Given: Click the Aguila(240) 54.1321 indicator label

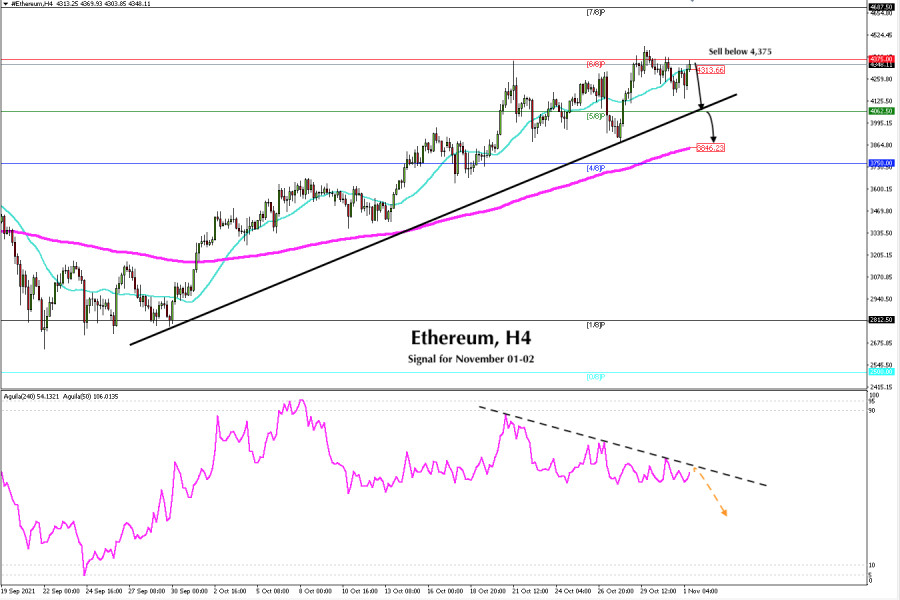Looking at the screenshot, I should click(32, 397).
